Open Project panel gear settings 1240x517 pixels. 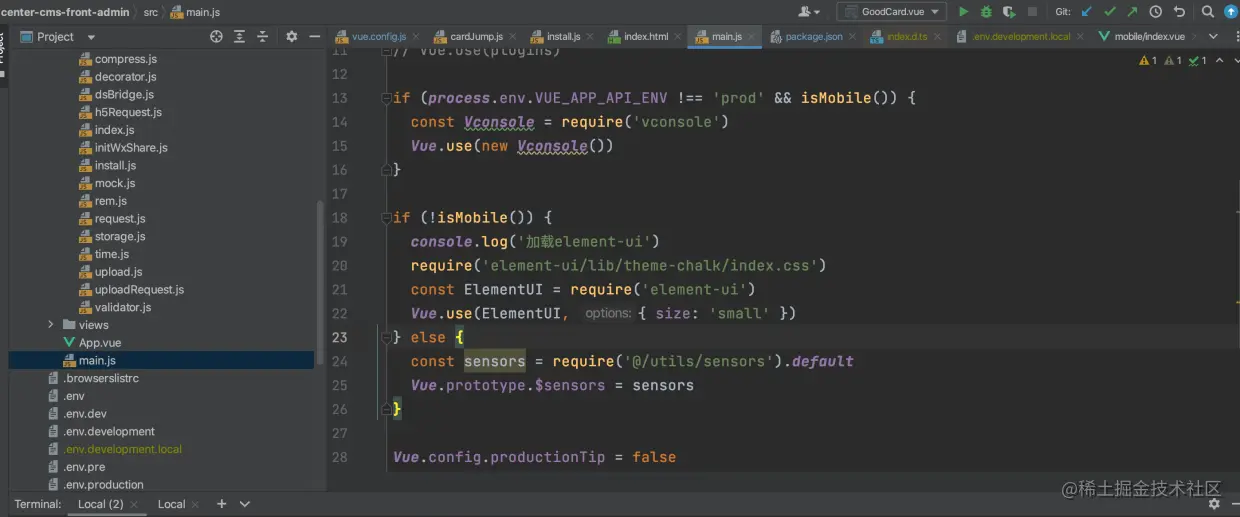tap(291, 36)
